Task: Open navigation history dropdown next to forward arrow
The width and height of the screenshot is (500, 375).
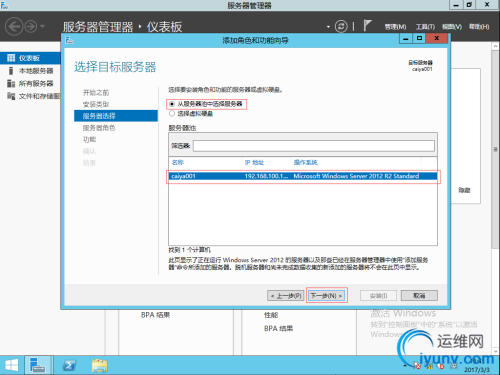Action: pyautogui.click(x=42, y=26)
